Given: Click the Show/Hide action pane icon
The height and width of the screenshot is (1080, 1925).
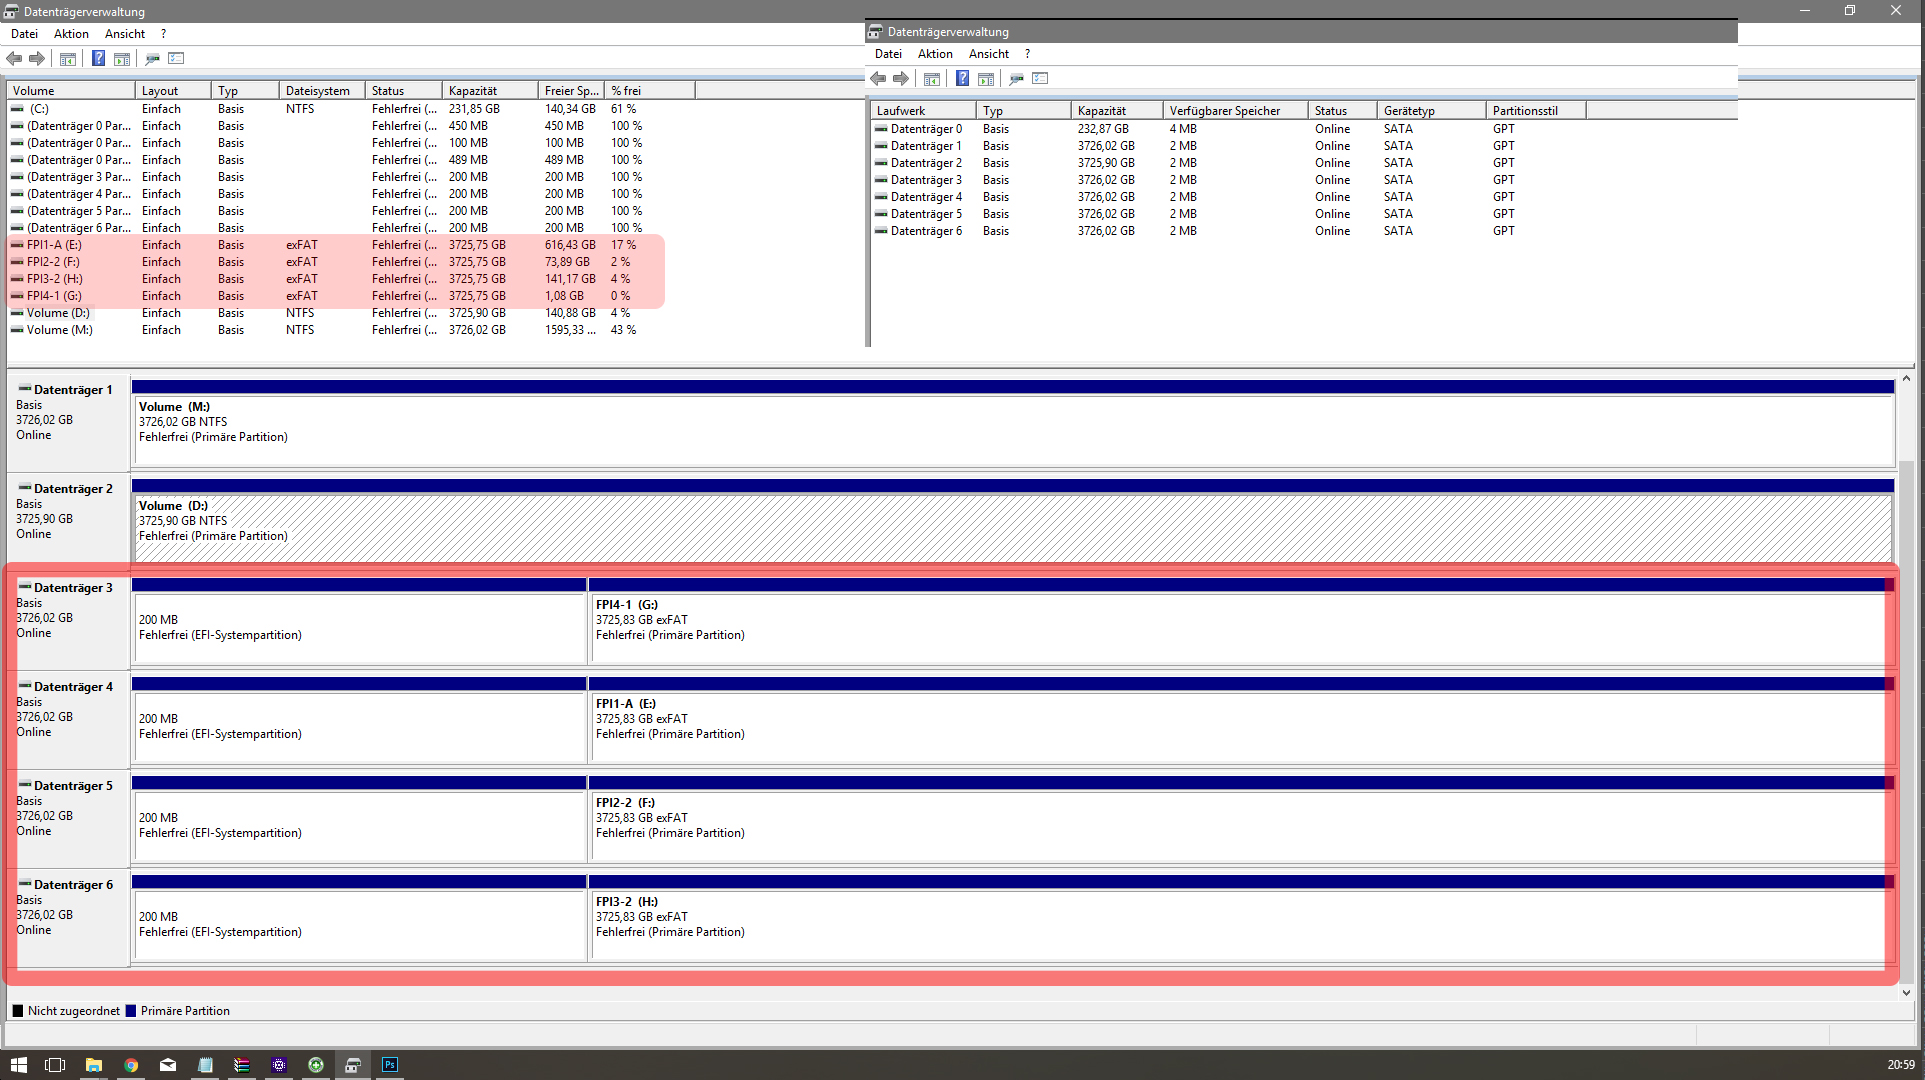Looking at the screenshot, I should pyautogui.click(x=122, y=59).
